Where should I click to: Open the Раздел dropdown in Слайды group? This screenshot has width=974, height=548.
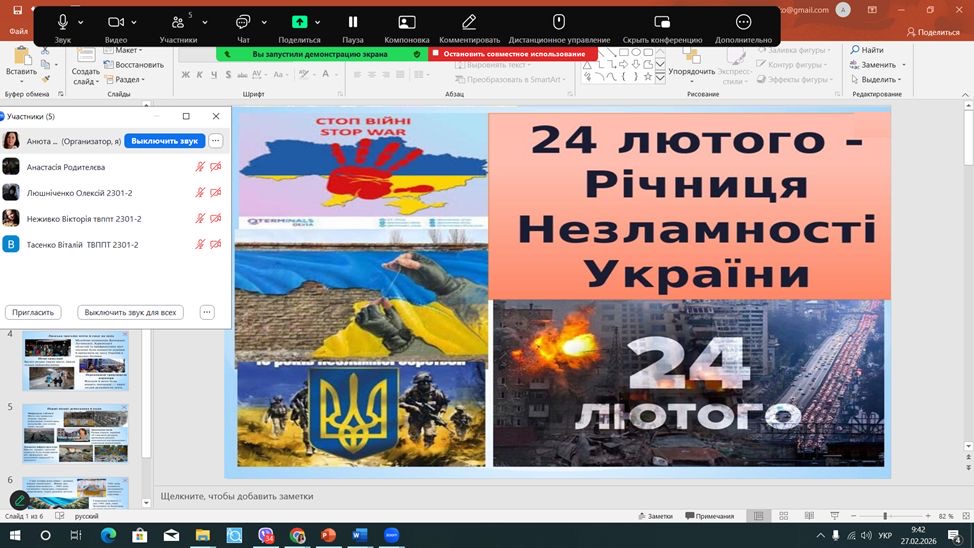(129, 80)
